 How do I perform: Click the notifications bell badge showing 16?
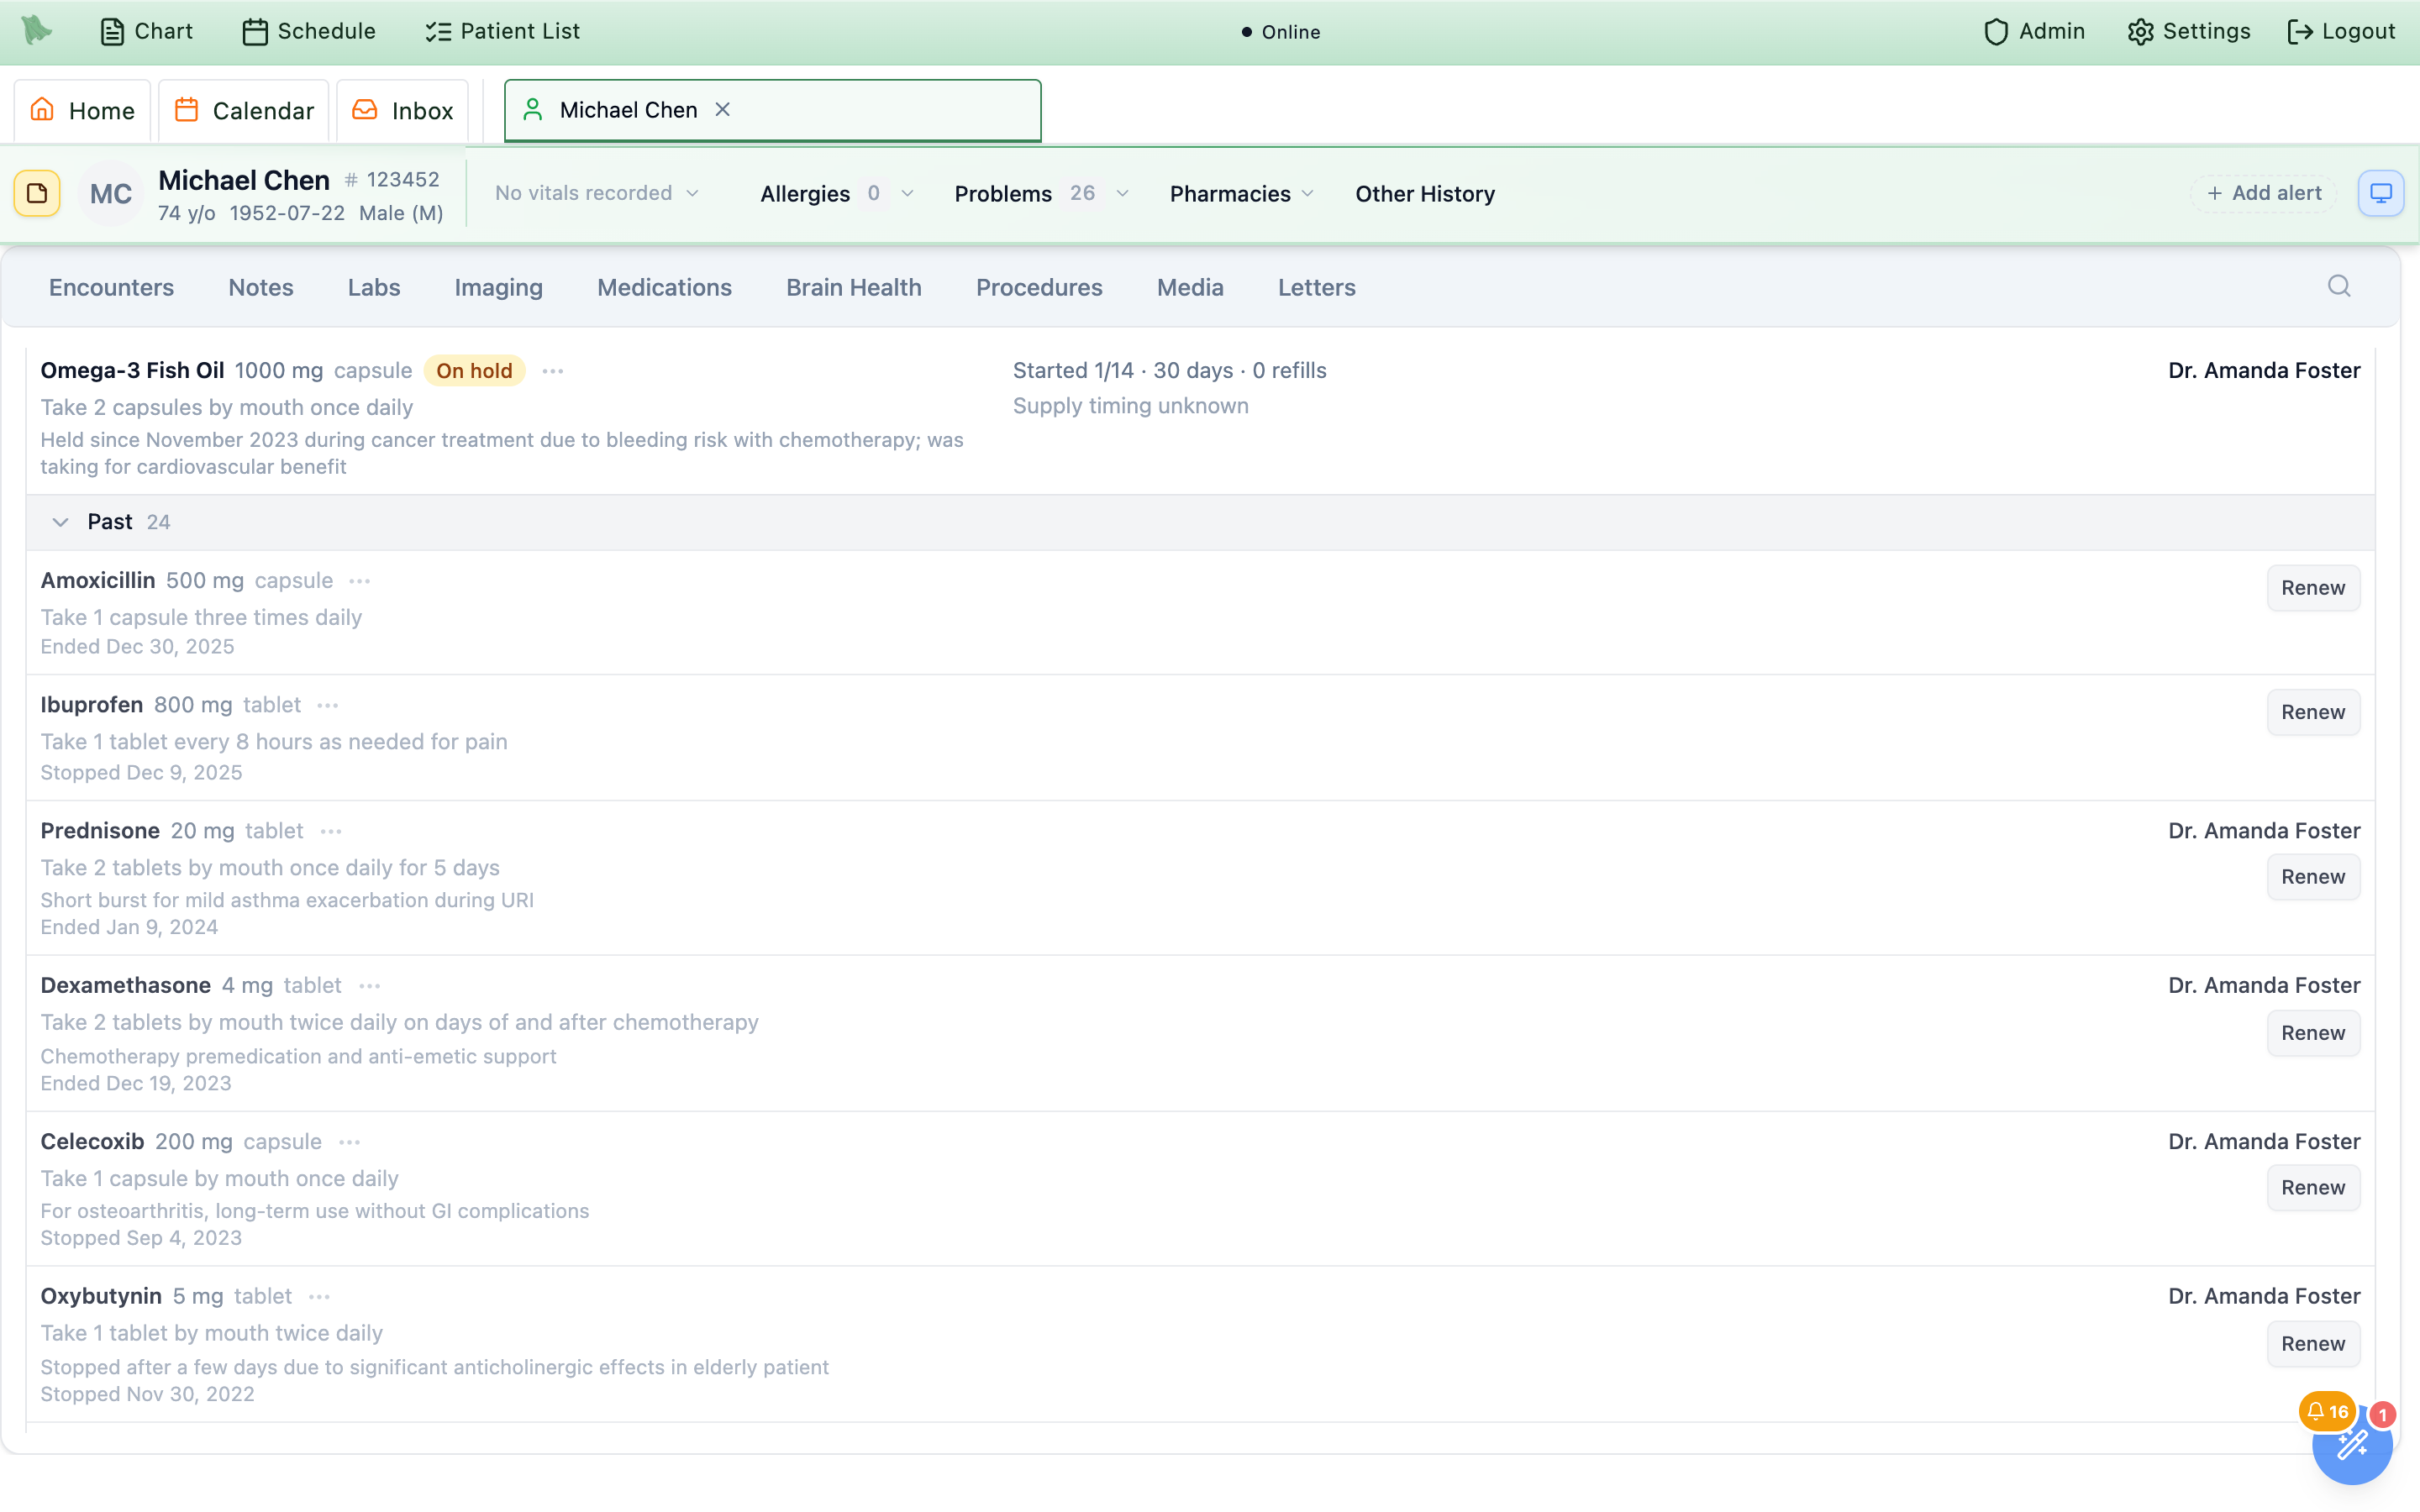coord(2327,1411)
